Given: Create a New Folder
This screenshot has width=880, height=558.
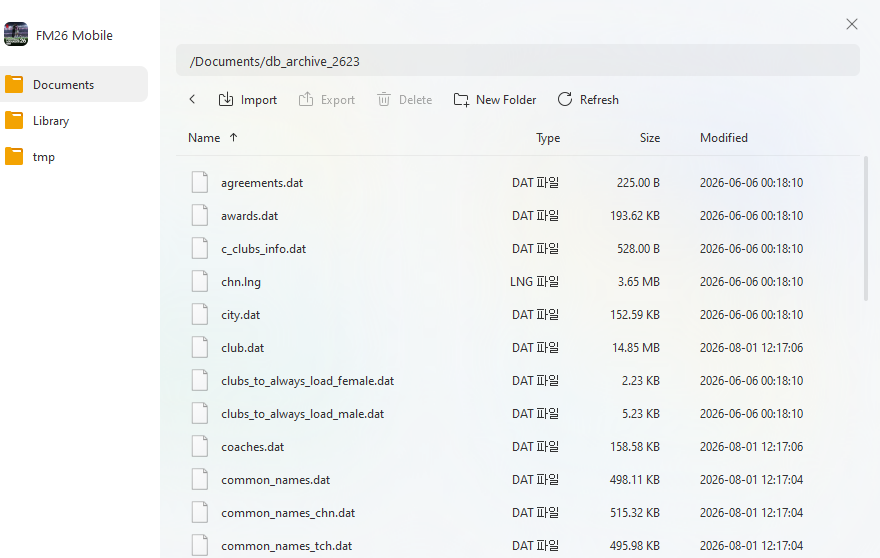Looking at the screenshot, I should [x=494, y=99].
